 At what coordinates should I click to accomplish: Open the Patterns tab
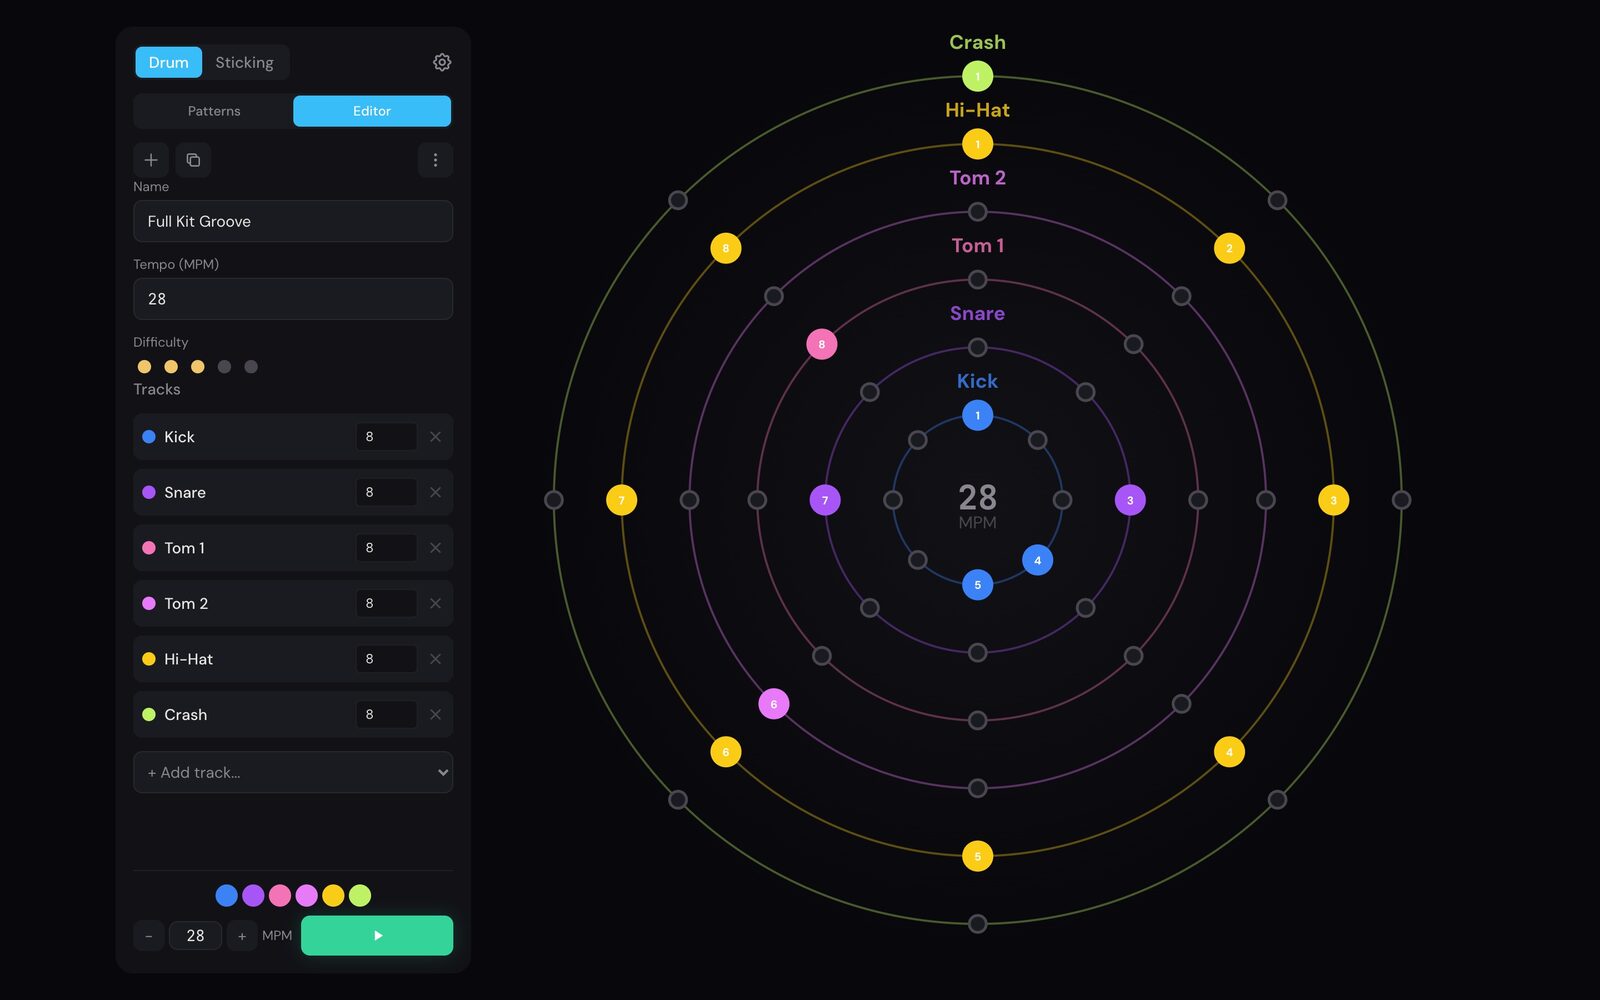pyautogui.click(x=214, y=111)
